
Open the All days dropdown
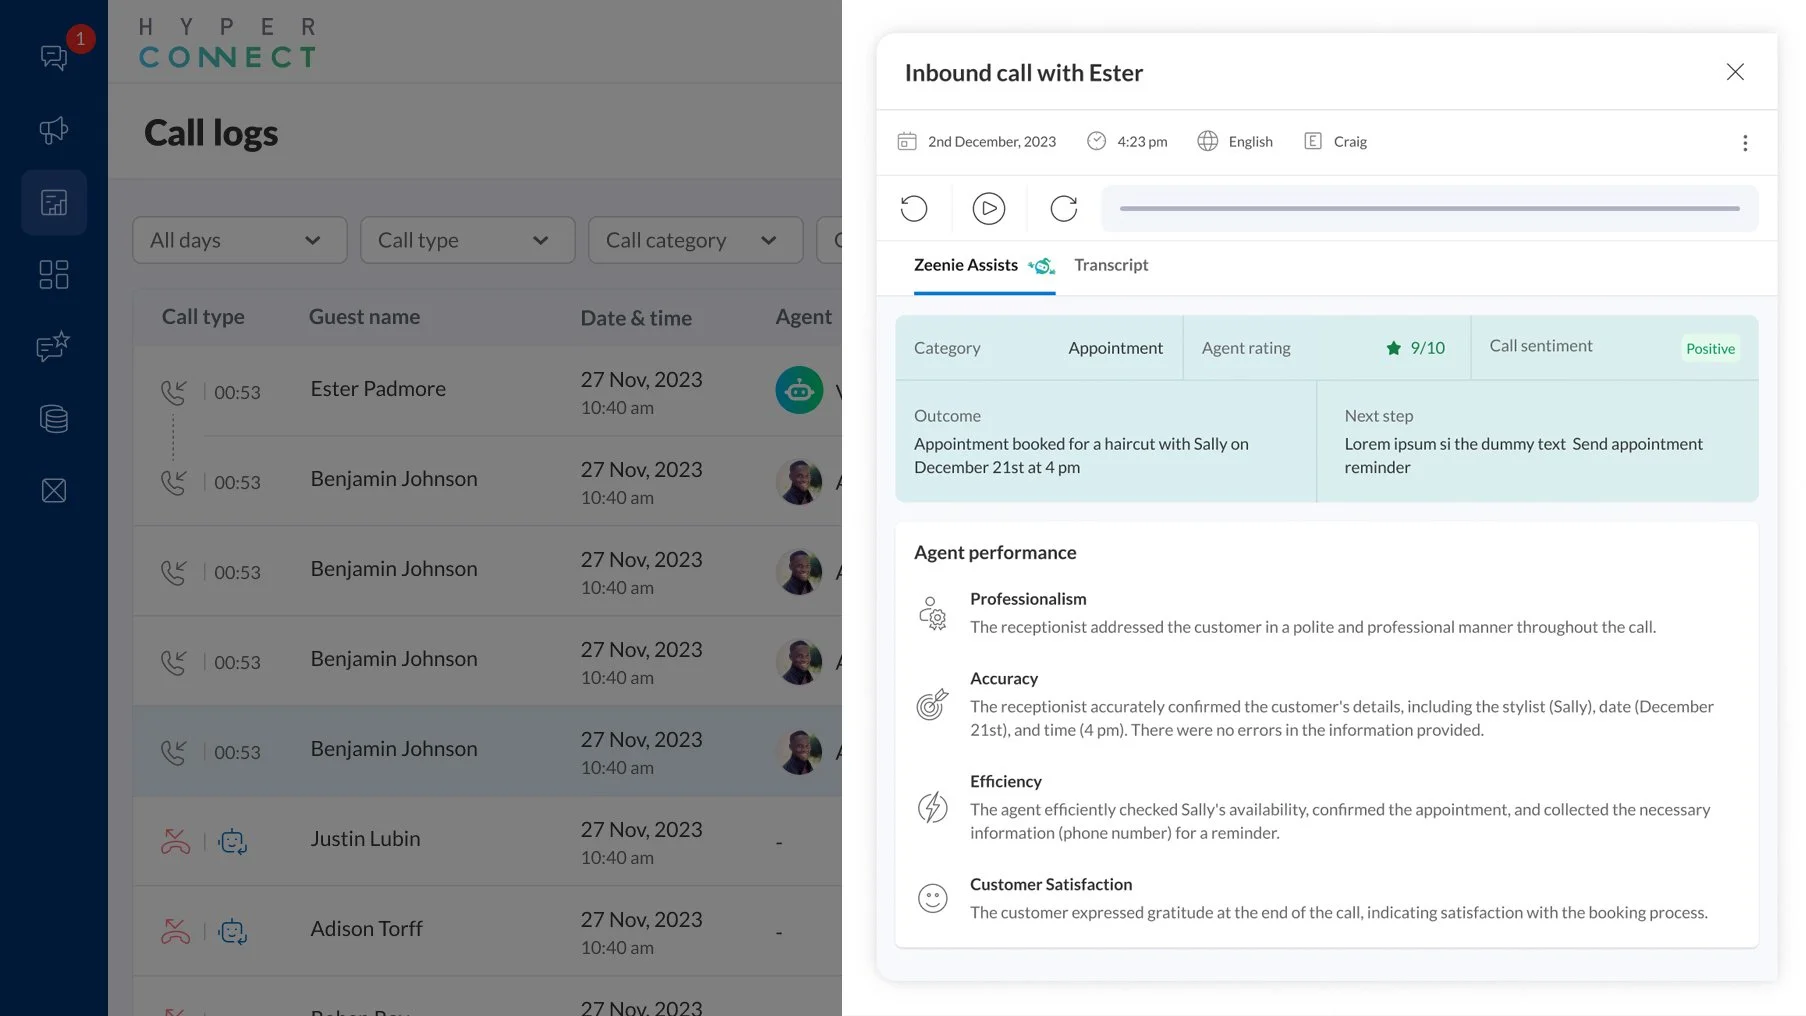239,240
